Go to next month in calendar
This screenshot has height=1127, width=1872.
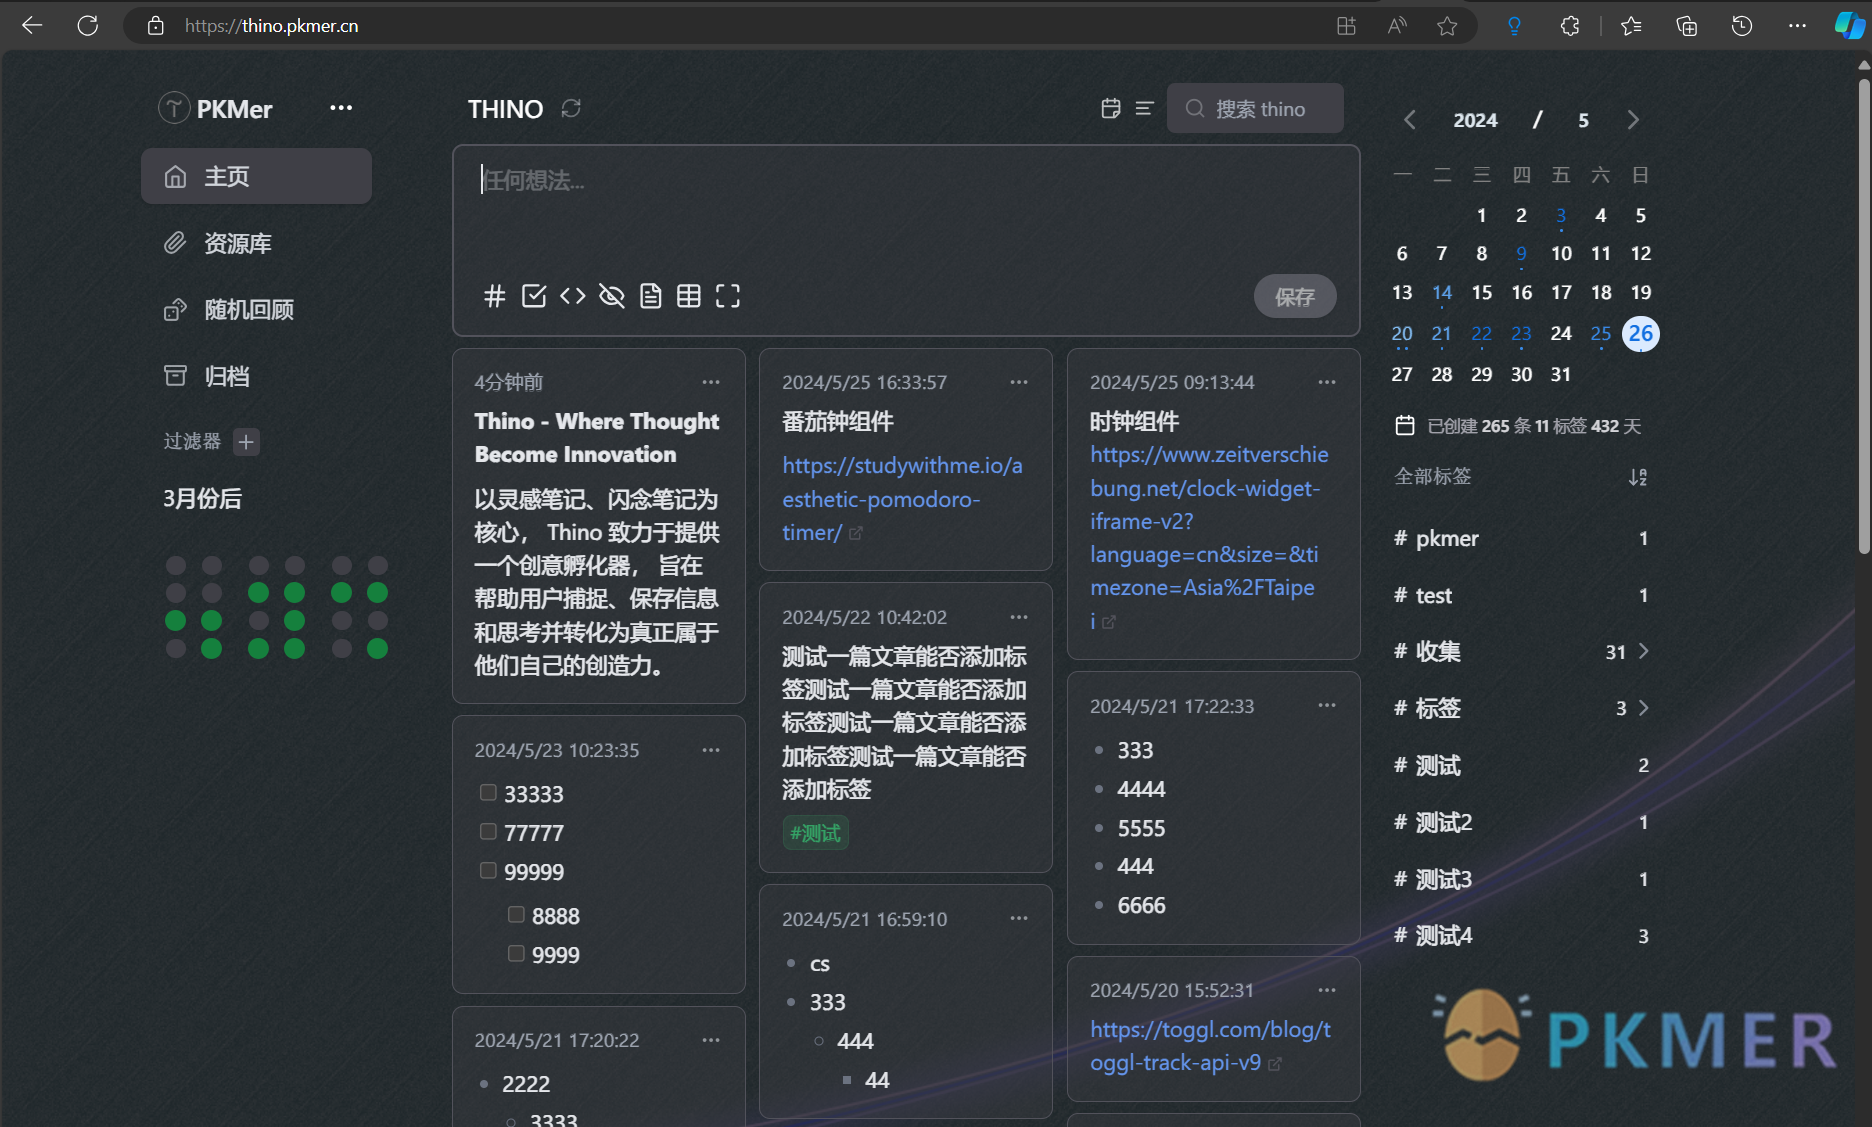[1633, 120]
